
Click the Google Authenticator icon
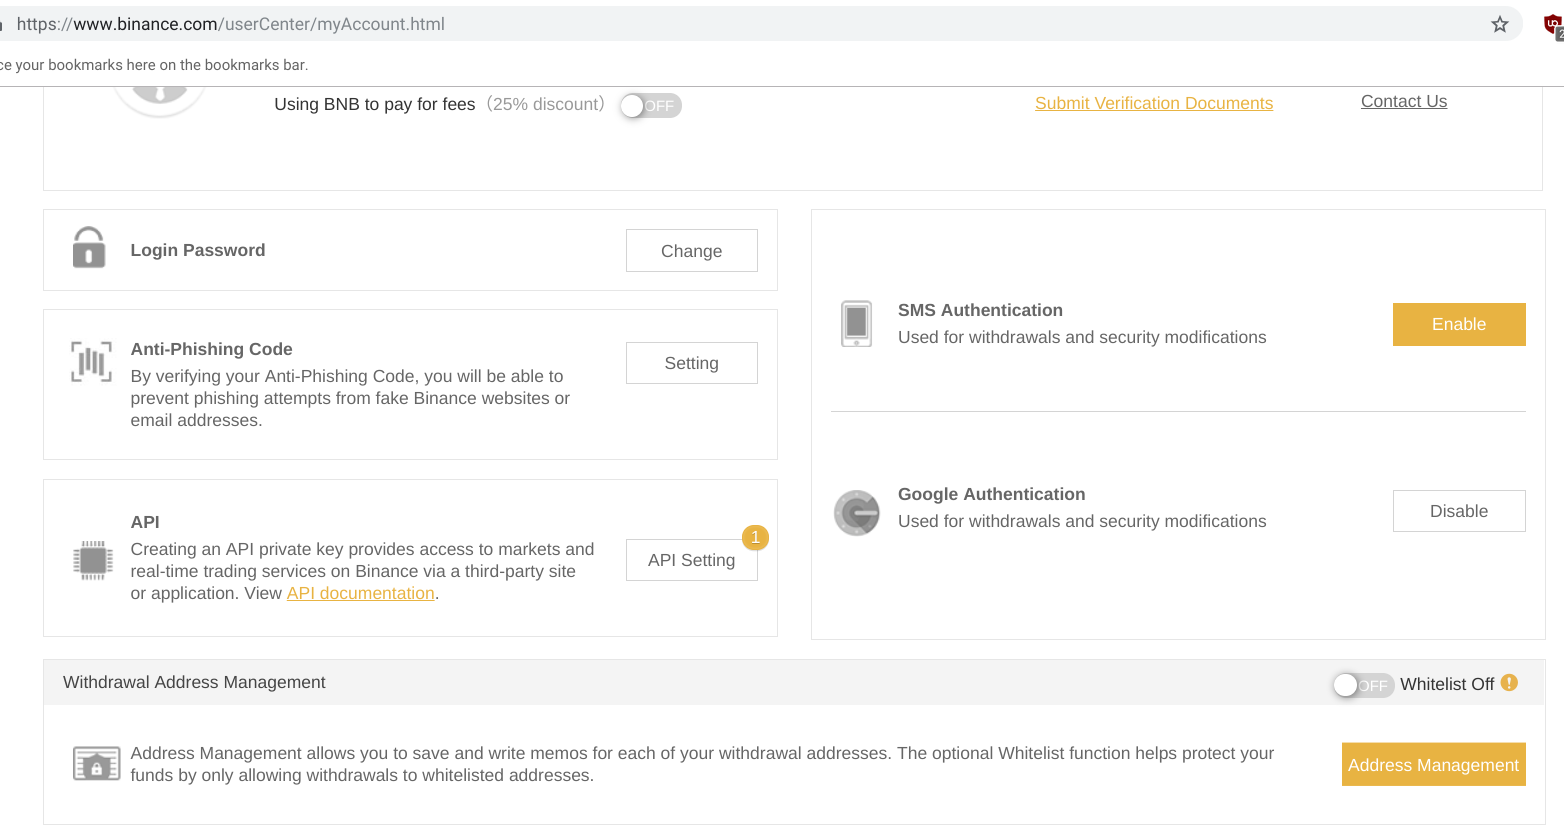[857, 513]
